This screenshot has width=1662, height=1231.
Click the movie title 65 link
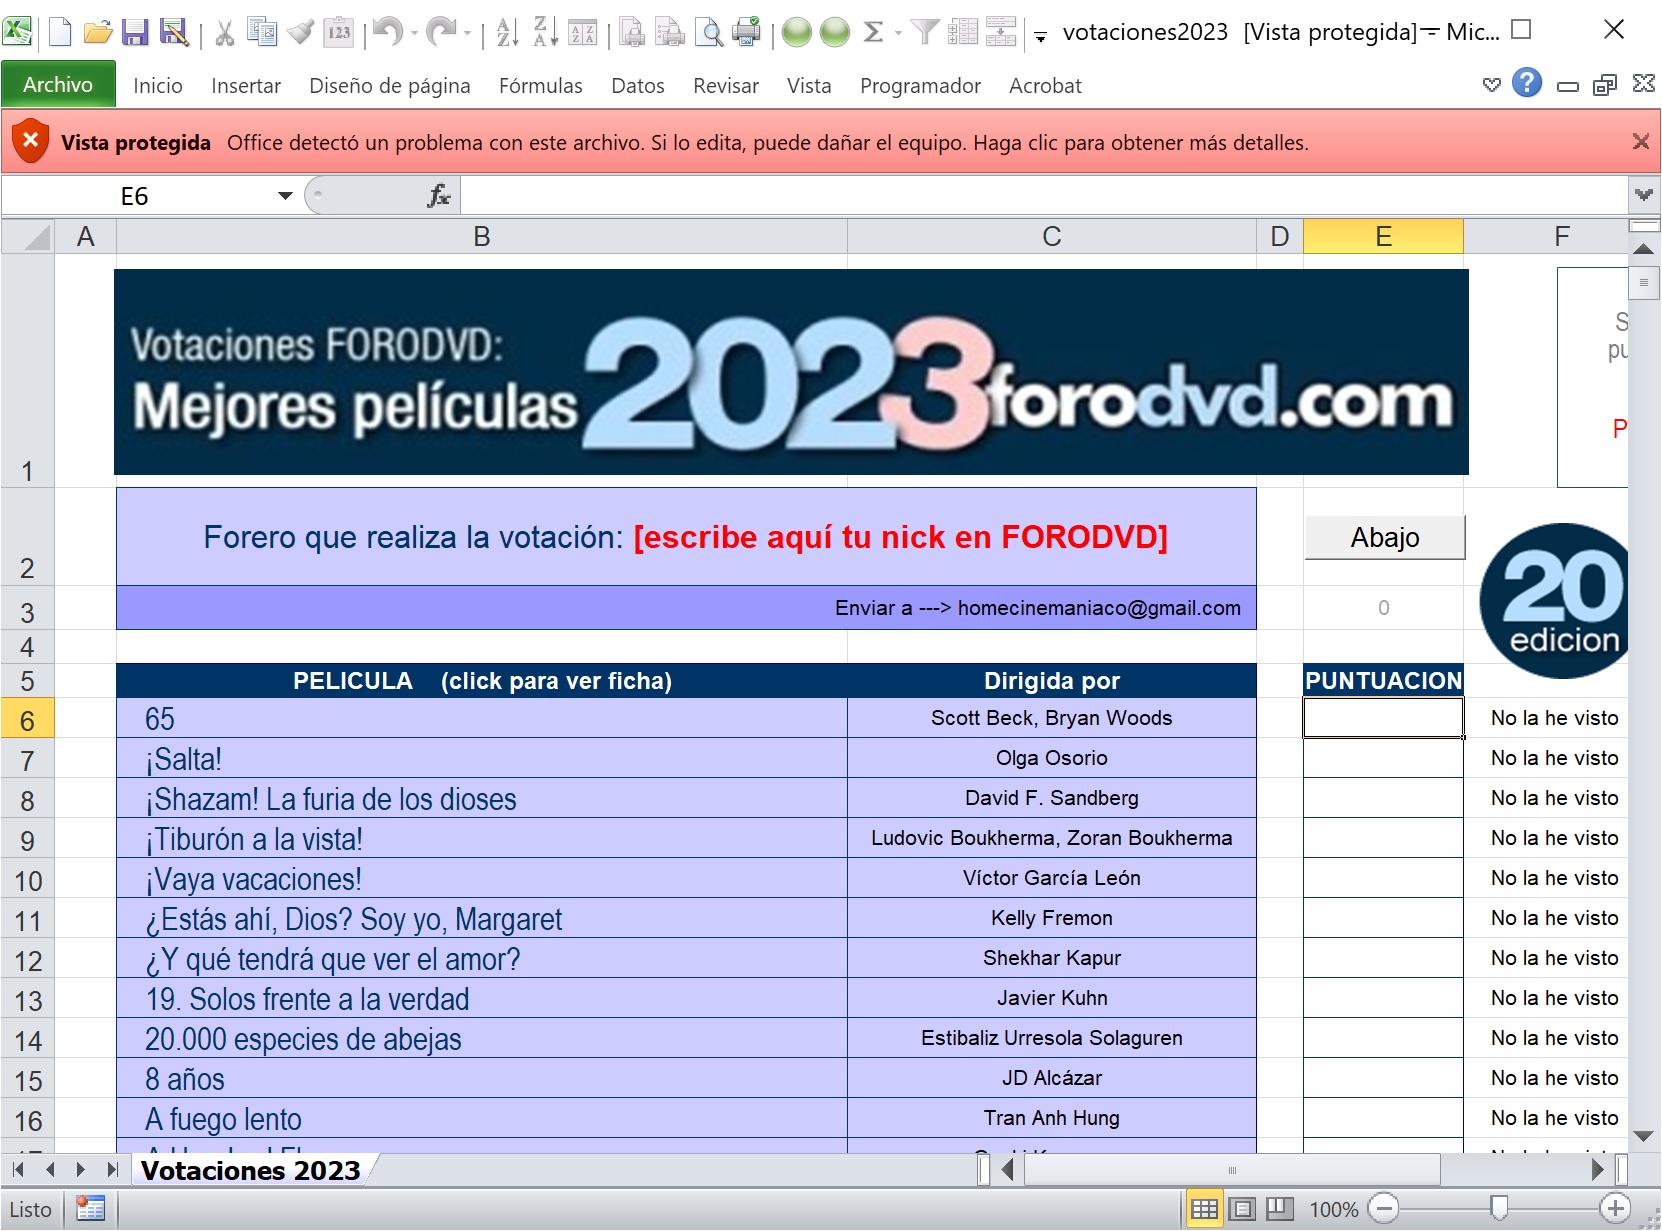point(160,719)
